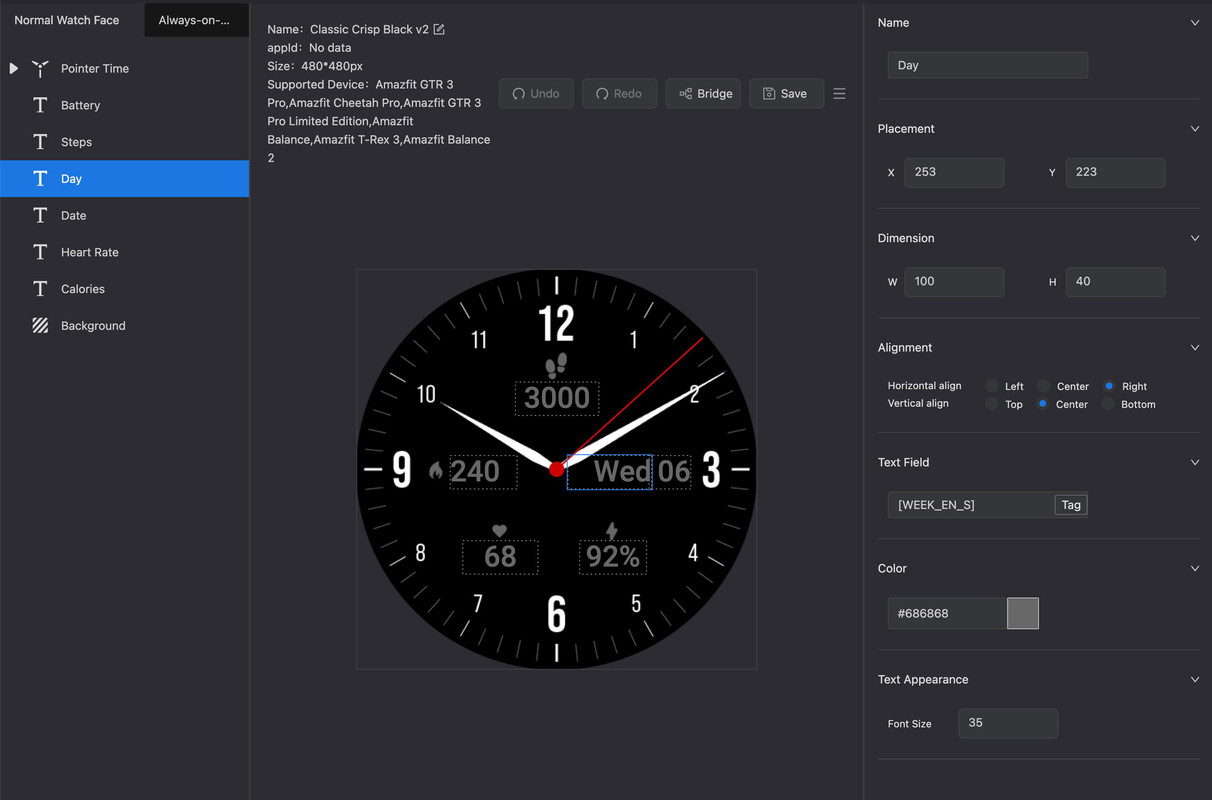The height and width of the screenshot is (800, 1212).
Task: Select the 3000 steps widget on canvas
Action: [x=557, y=398]
